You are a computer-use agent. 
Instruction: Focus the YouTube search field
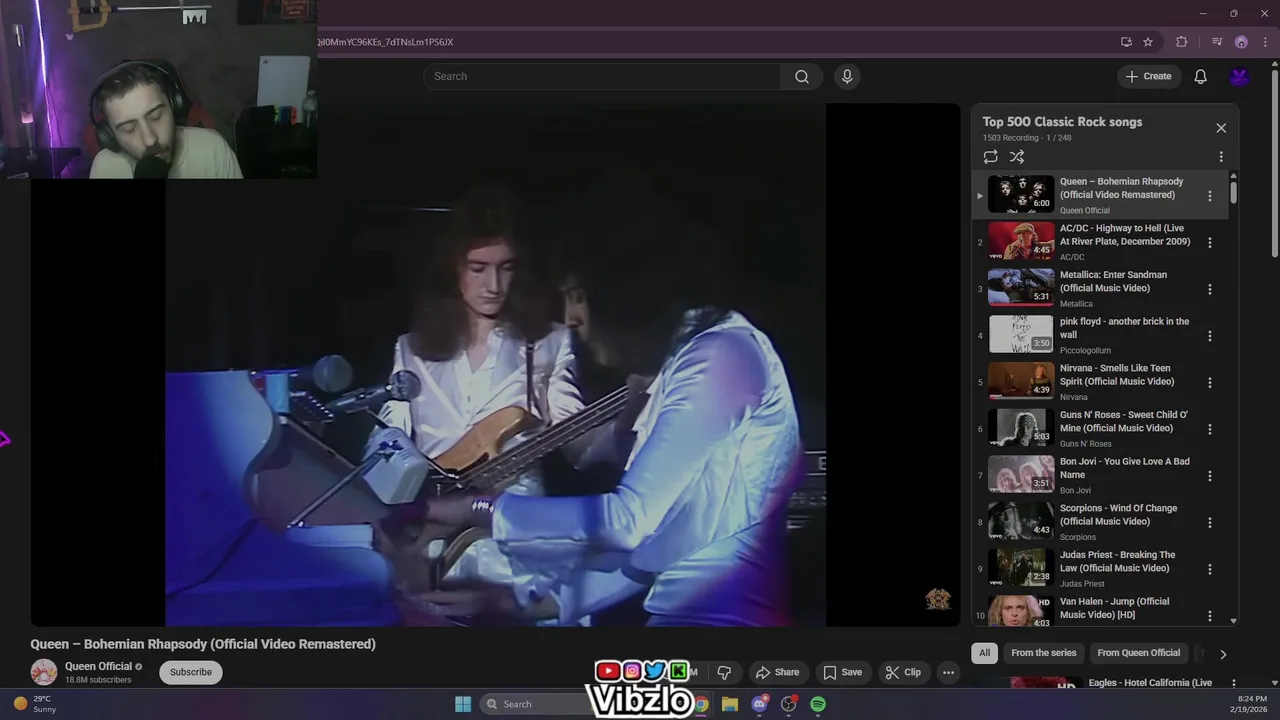click(x=602, y=76)
